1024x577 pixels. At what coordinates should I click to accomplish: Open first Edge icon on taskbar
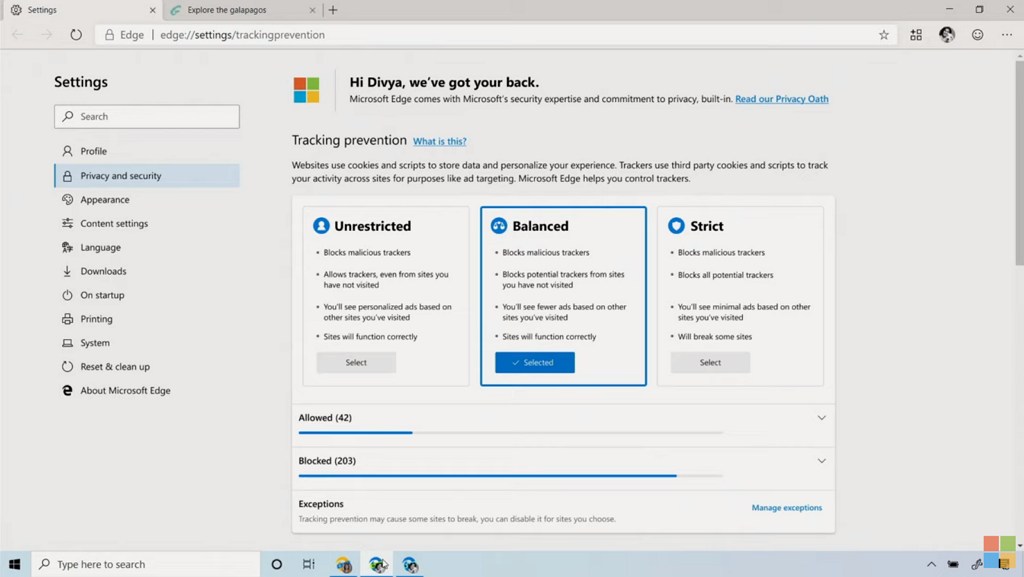[x=344, y=564]
